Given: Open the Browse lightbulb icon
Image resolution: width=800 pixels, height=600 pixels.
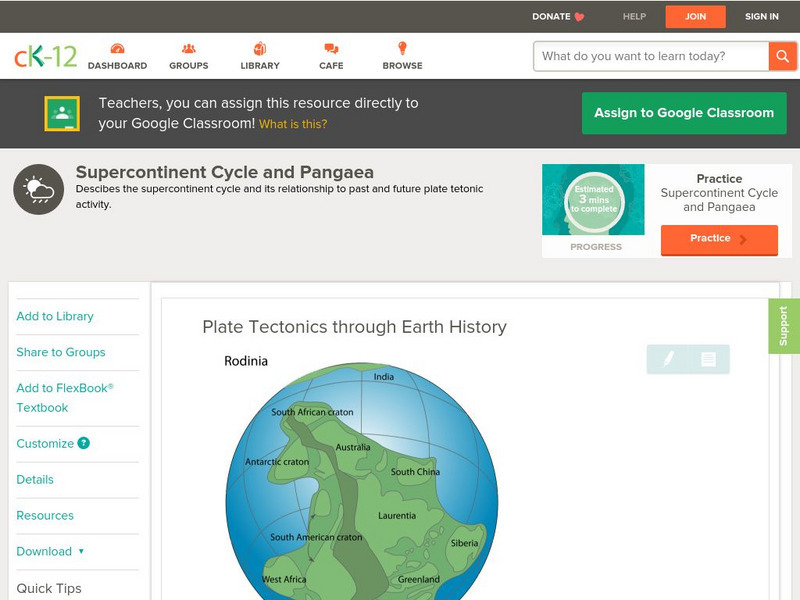Looking at the screenshot, I should [402, 48].
